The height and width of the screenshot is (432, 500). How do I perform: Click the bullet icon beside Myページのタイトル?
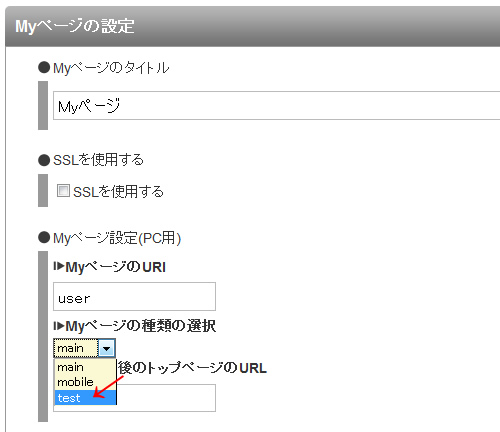[x=44, y=67]
